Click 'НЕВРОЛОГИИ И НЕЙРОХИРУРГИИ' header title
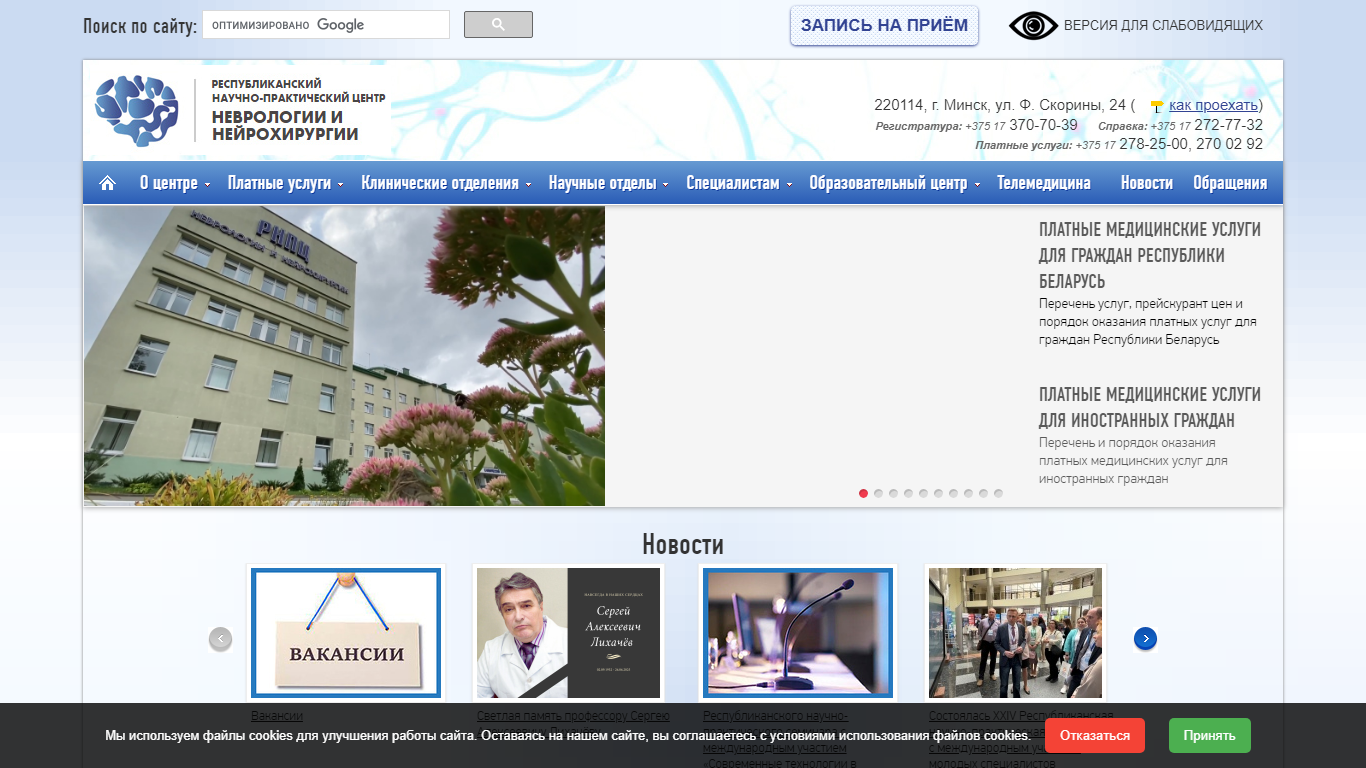The image size is (1366, 768). 285,125
